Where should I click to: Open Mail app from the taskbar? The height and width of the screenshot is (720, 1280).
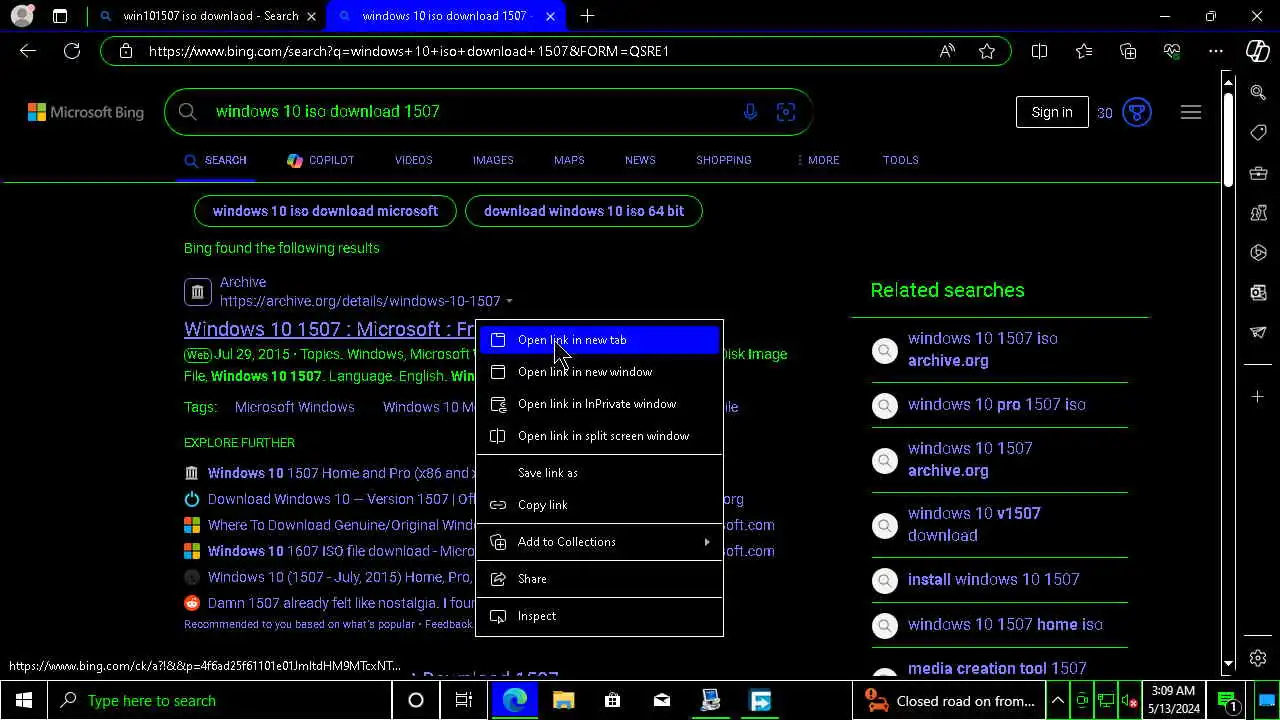click(661, 700)
